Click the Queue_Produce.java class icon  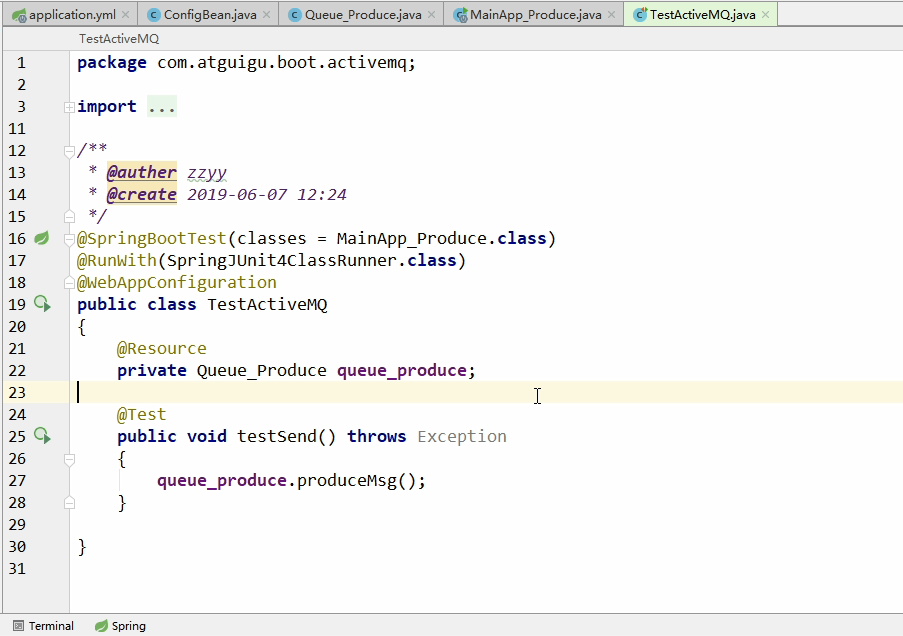coord(295,15)
